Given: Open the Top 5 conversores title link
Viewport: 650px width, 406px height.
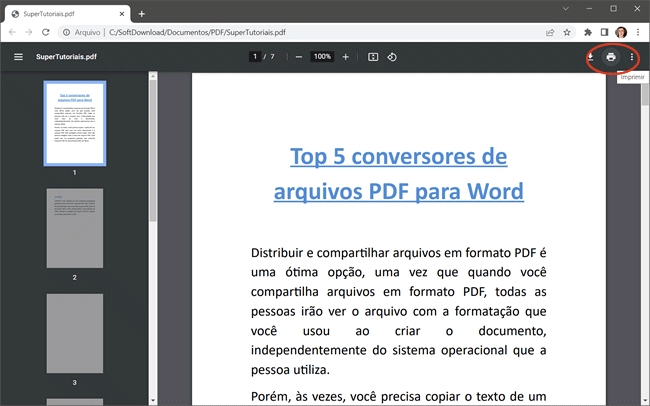Looking at the screenshot, I should click(x=398, y=173).
